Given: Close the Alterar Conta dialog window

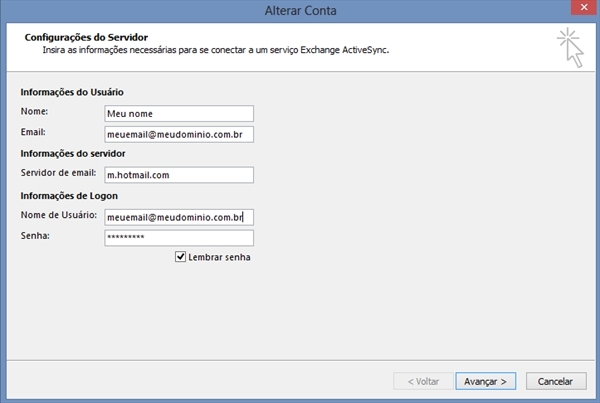Looking at the screenshot, I should [584, 7].
